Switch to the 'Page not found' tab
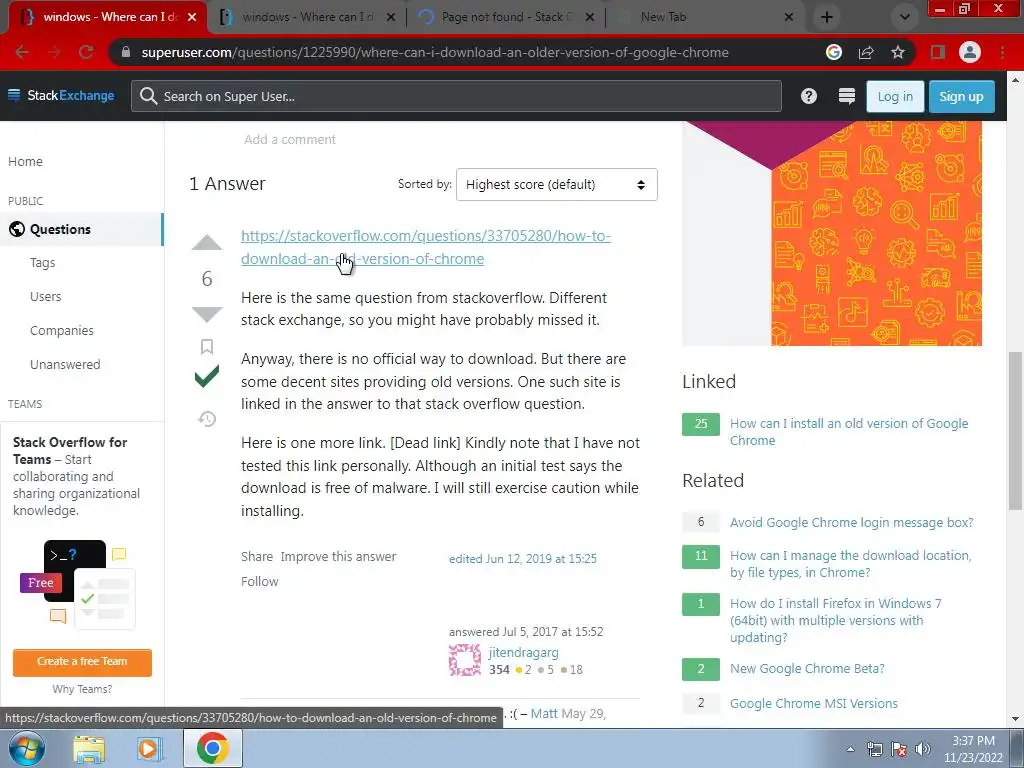The width and height of the screenshot is (1024, 768). coord(505,17)
